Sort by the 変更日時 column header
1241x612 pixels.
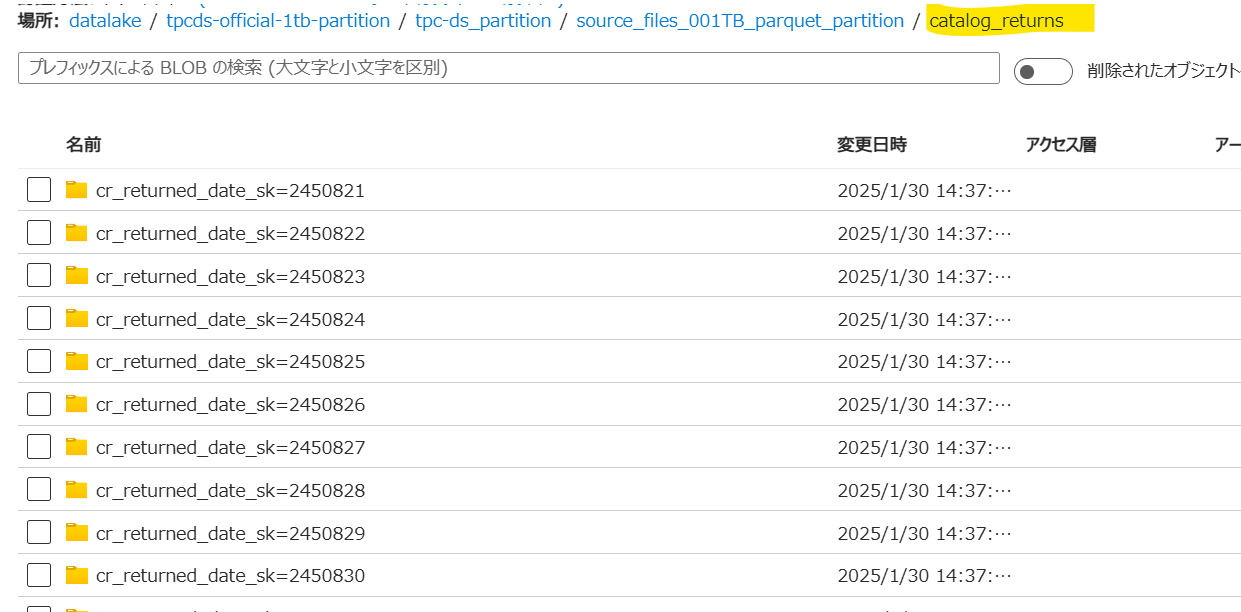click(872, 145)
